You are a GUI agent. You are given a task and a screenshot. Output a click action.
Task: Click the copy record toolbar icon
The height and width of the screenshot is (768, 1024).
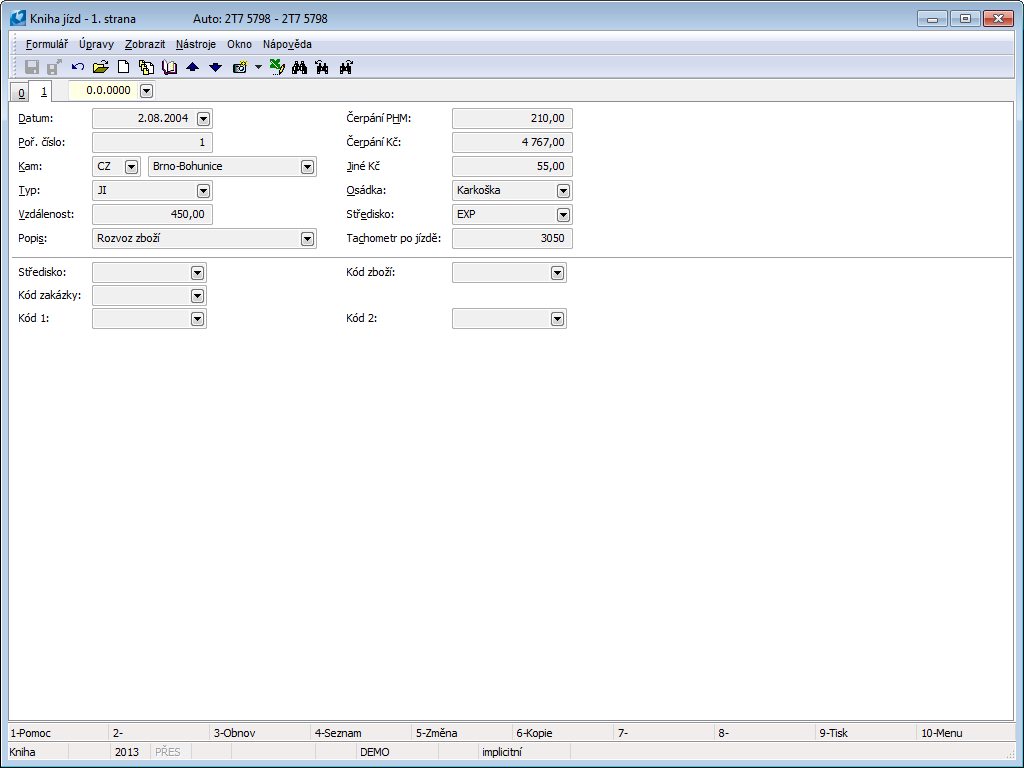[147, 67]
